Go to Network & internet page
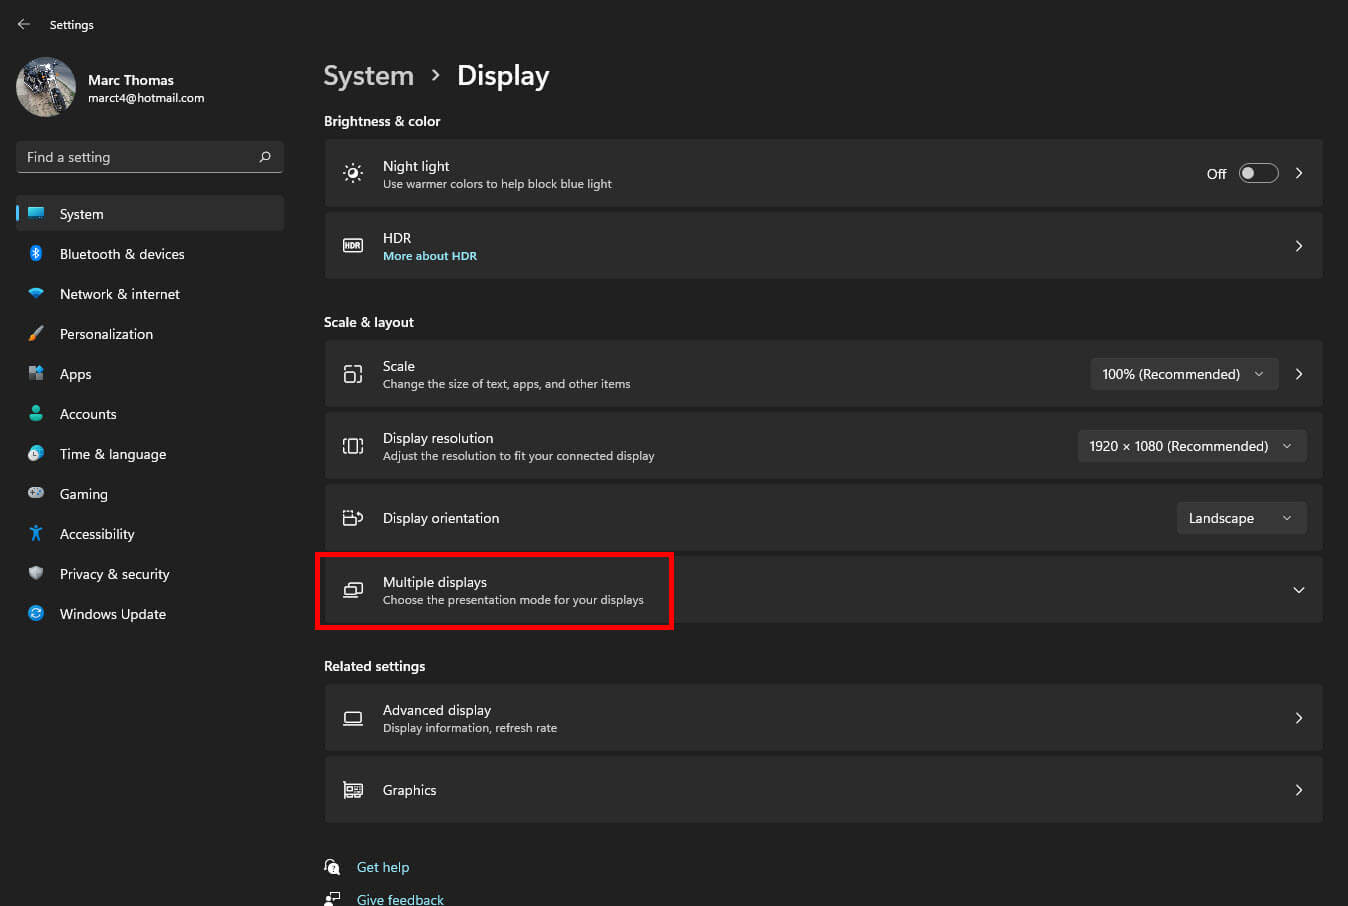 pyautogui.click(x=150, y=294)
